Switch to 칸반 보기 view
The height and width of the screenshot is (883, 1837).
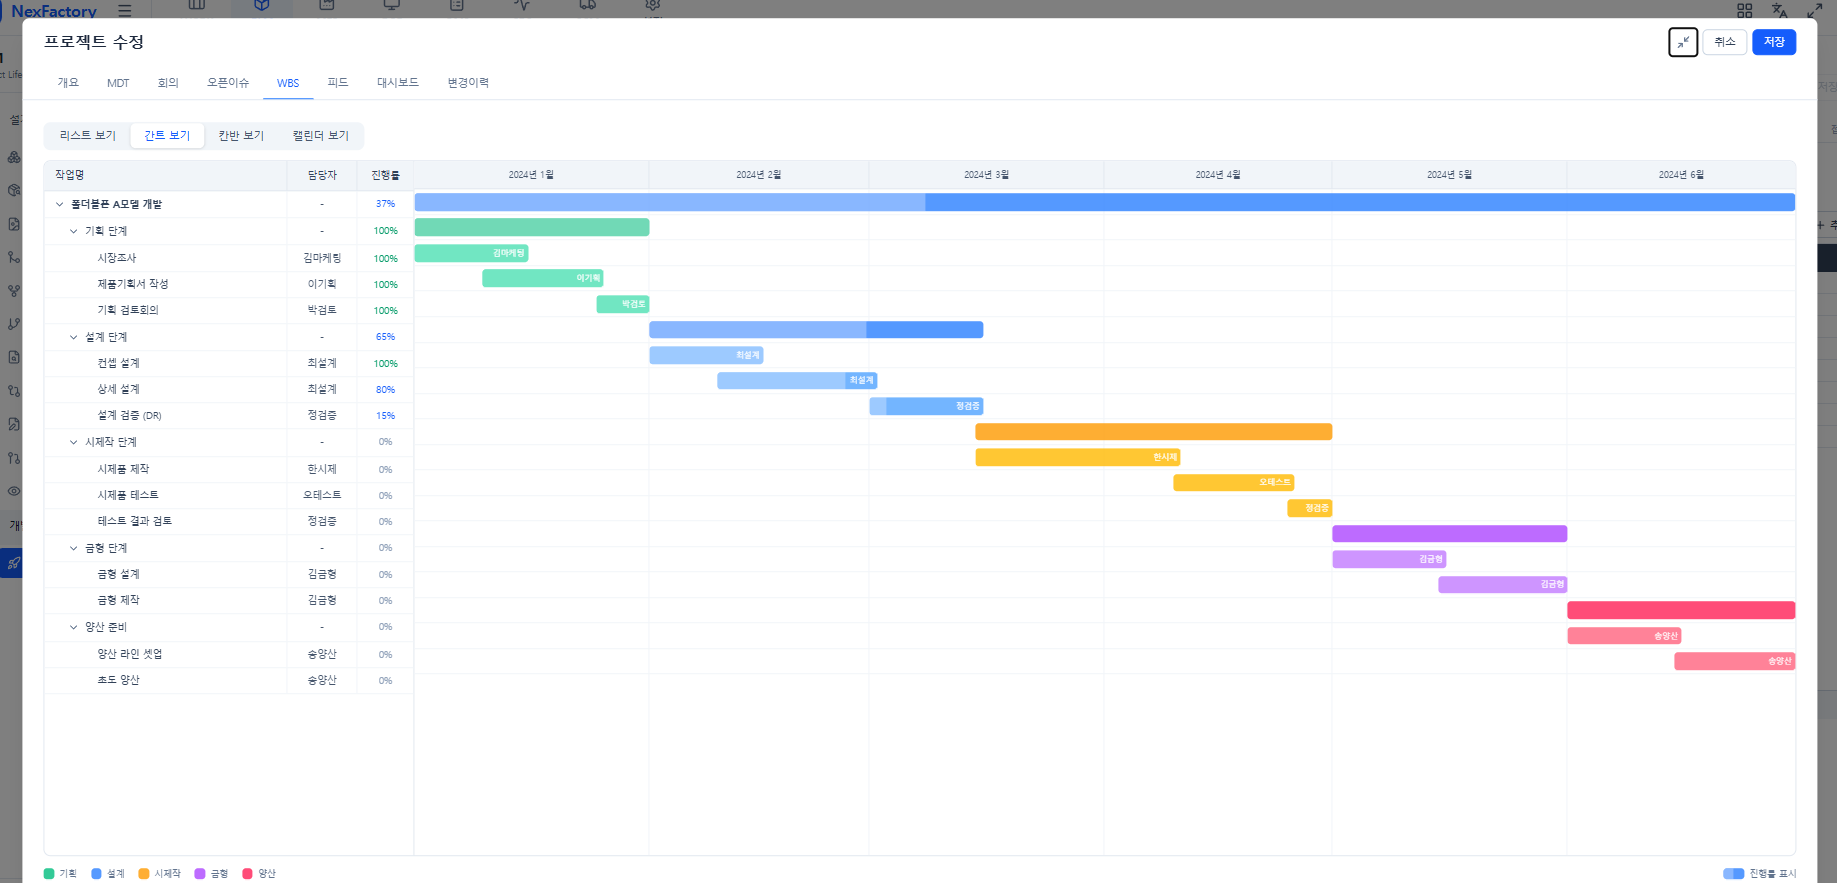[241, 135]
